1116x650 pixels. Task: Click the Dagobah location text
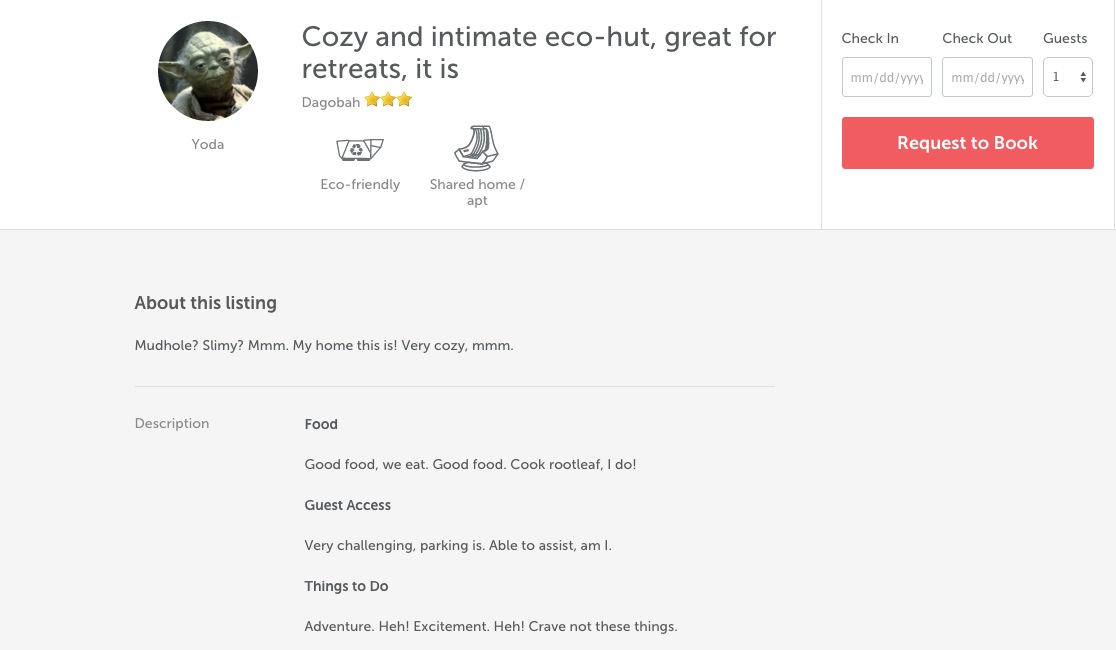click(331, 103)
